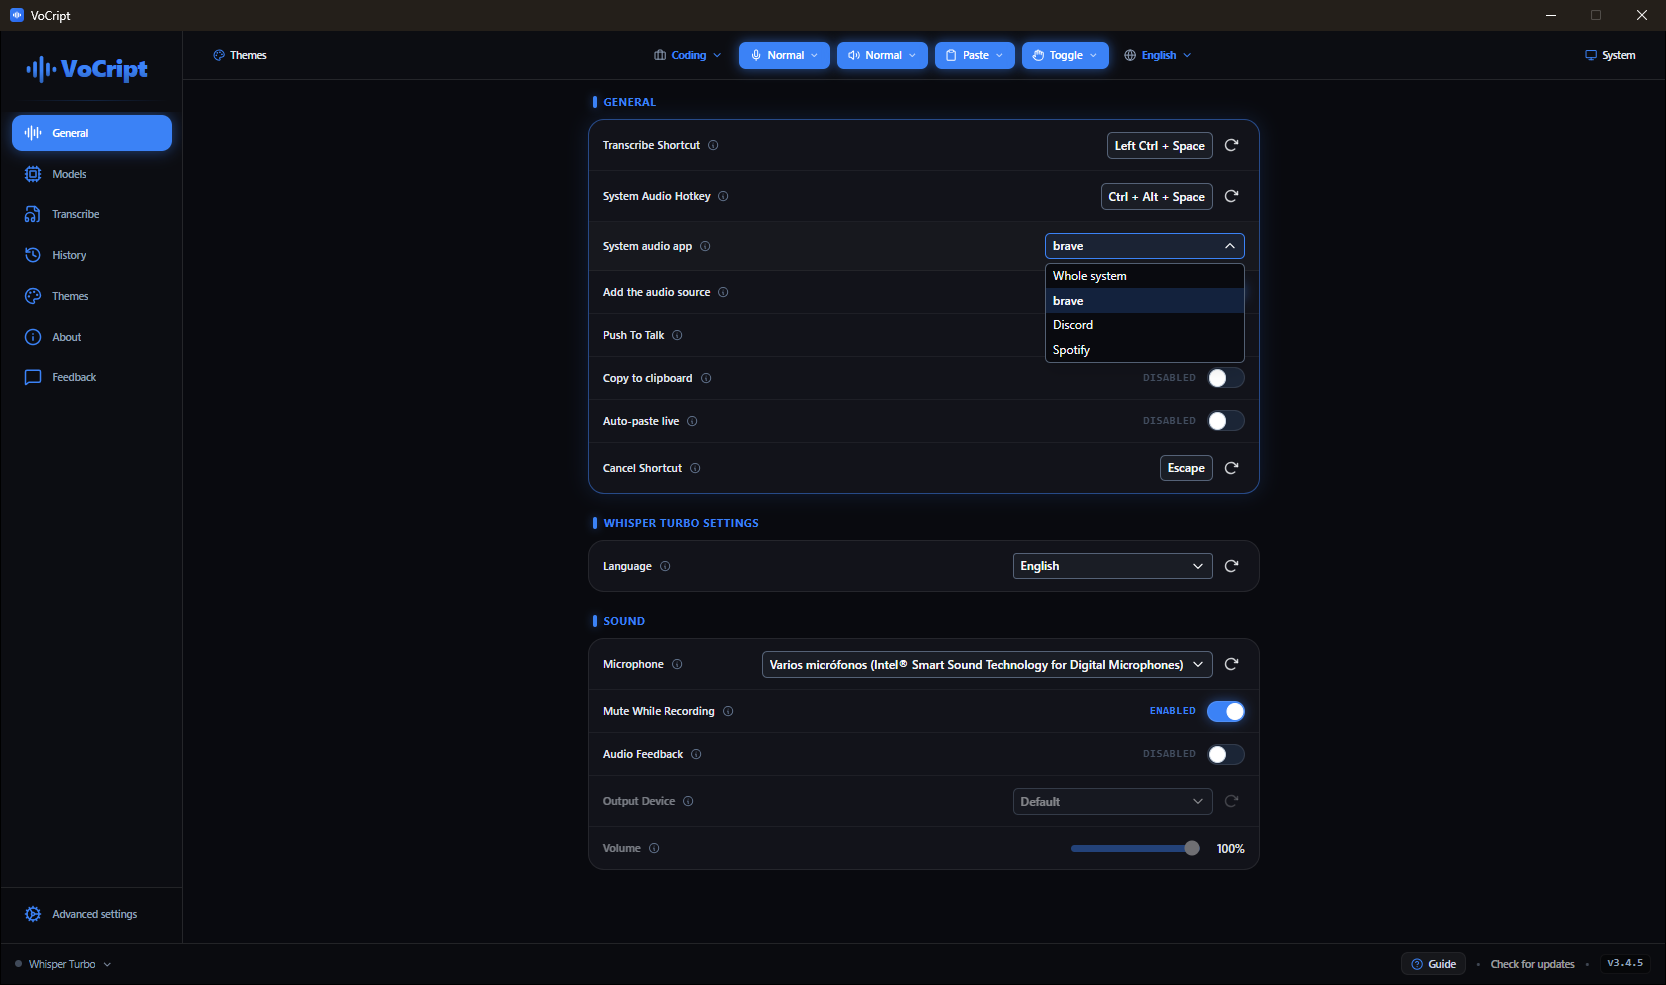The height and width of the screenshot is (985, 1666).
Task: Open the microphone Normal dropdown in top bar
Action: coord(785,55)
